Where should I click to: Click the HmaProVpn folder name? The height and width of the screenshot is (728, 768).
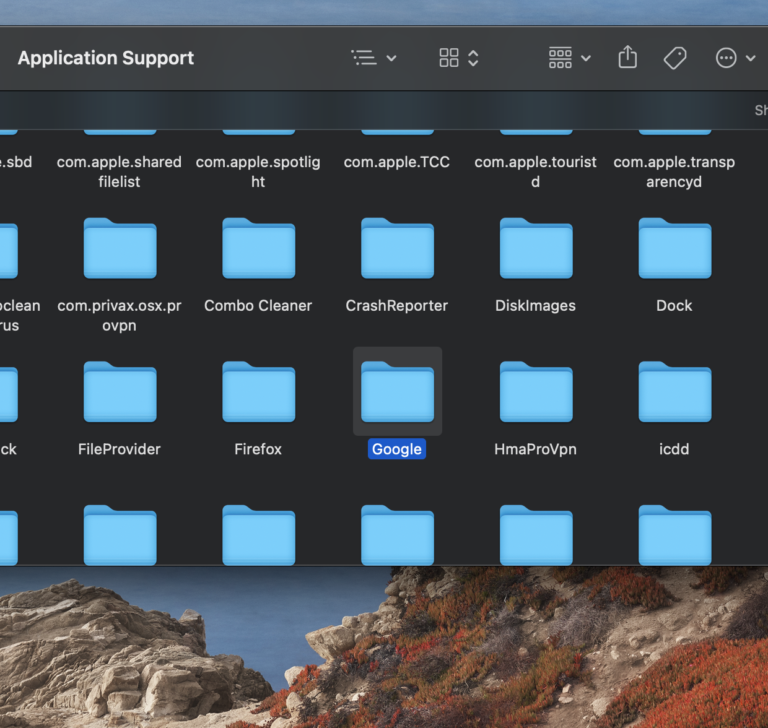[535, 449]
